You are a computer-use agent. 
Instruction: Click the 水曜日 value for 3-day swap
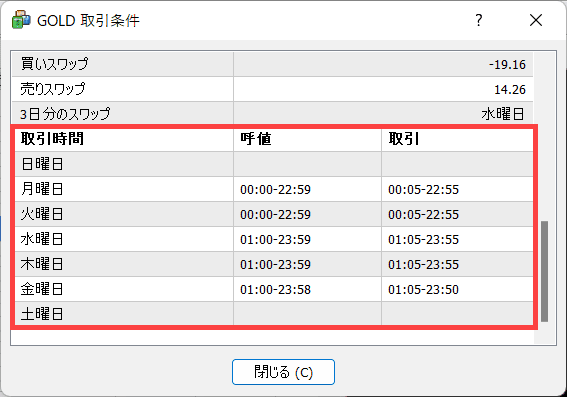(x=503, y=114)
